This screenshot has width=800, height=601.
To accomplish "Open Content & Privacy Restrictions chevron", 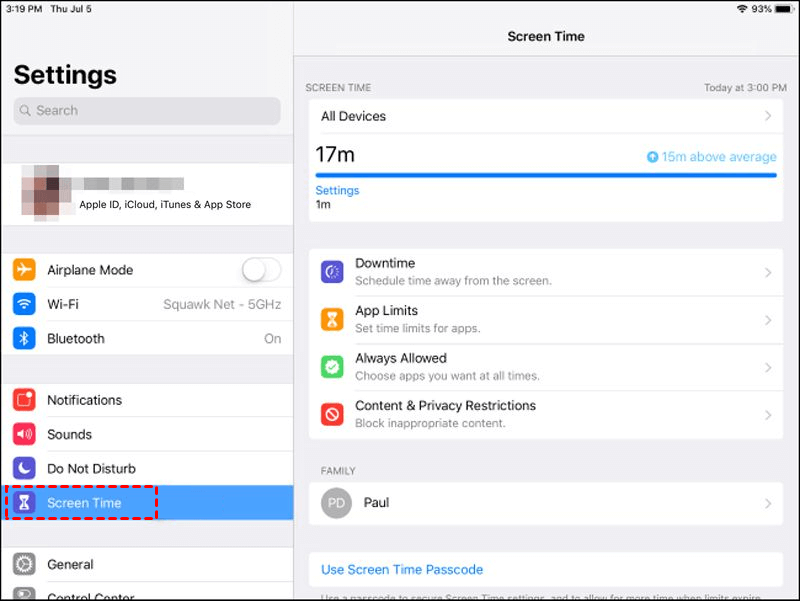I will [x=768, y=415].
